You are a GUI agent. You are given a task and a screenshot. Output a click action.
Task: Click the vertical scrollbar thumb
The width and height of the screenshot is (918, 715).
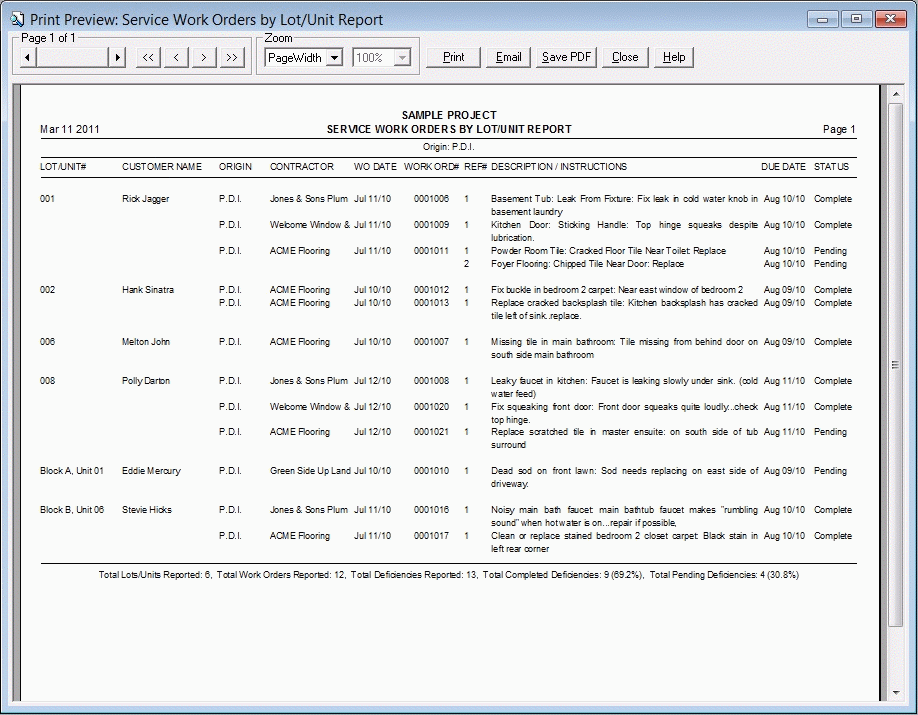[895, 364]
